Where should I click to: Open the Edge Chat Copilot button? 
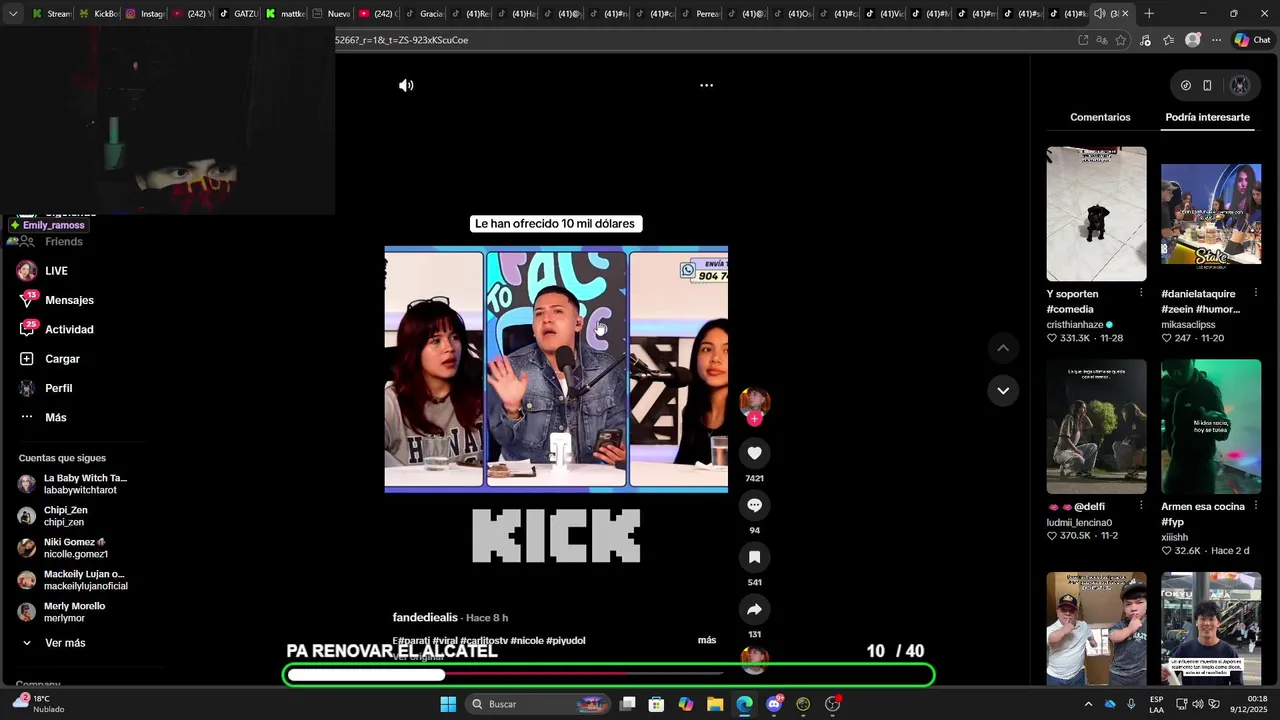[x=1252, y=40]
